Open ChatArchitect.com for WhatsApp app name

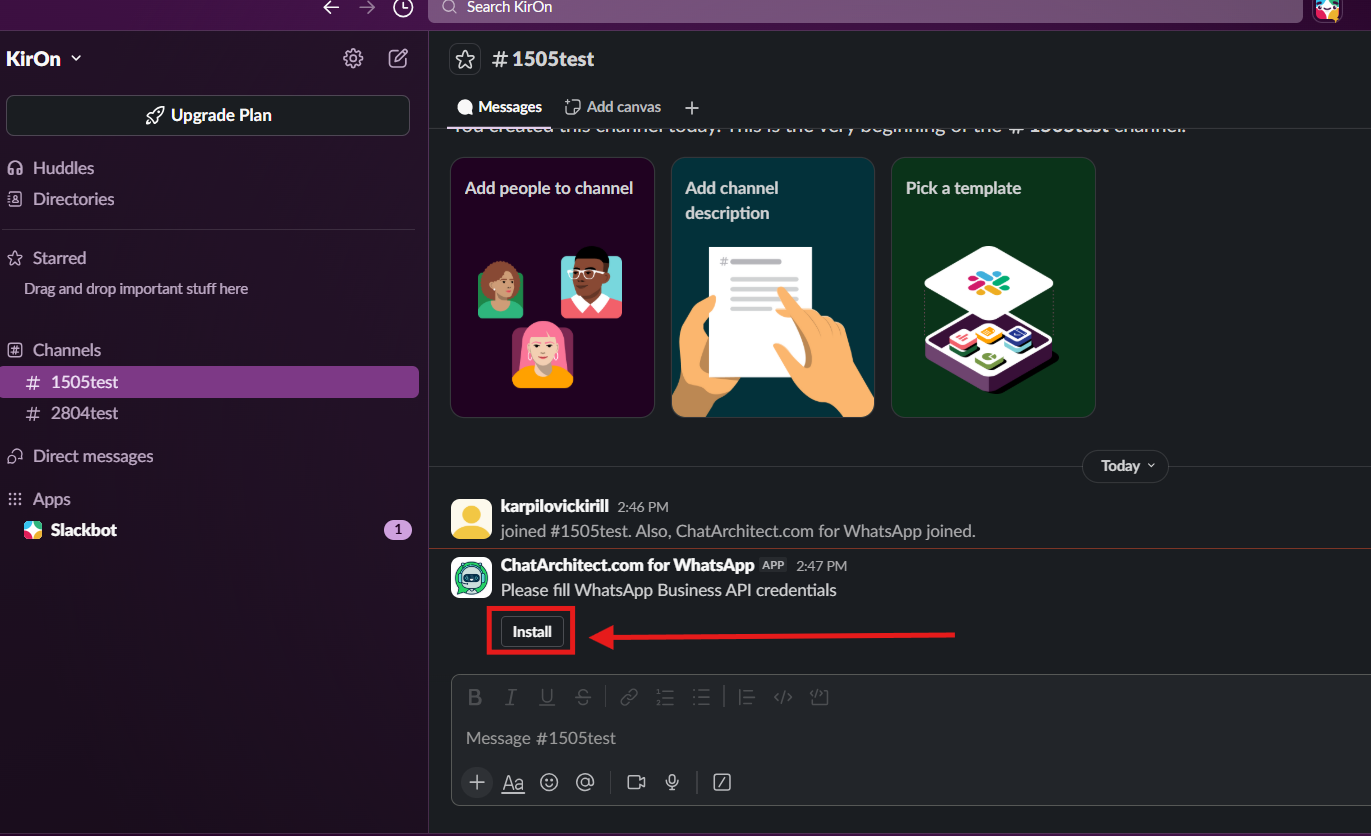[627, 565]
